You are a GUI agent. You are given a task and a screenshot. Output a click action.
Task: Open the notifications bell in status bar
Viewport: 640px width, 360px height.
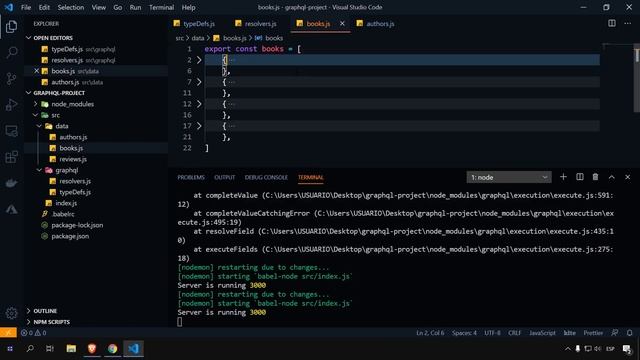[630, 333]
